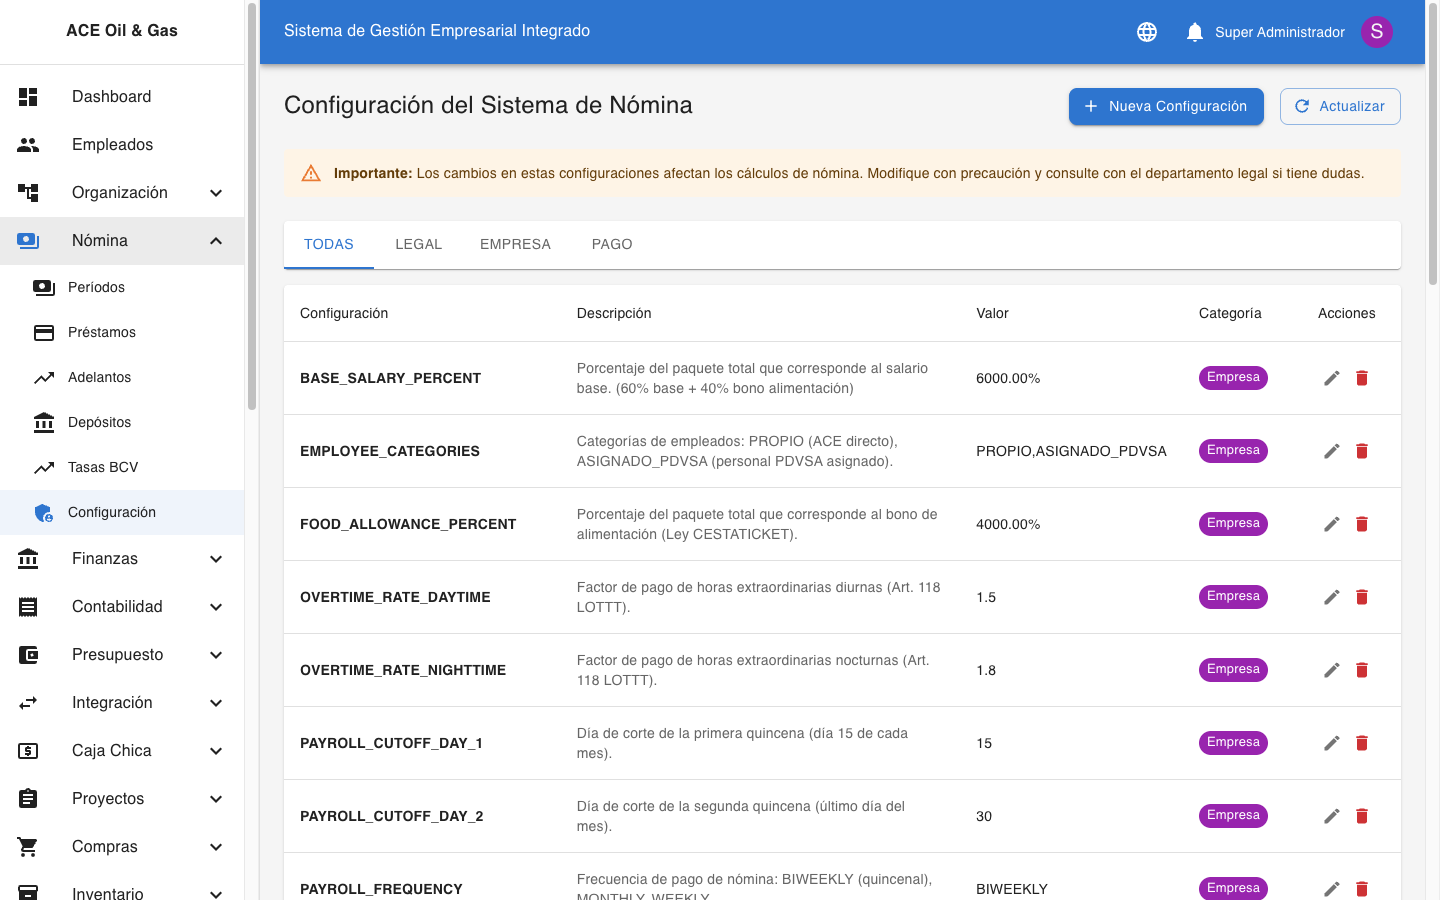Click the Empresa badge on EMPLOYEE_CATEGORIES
The width and height of the screenshot is (1440, 900).
point(1233,450)
